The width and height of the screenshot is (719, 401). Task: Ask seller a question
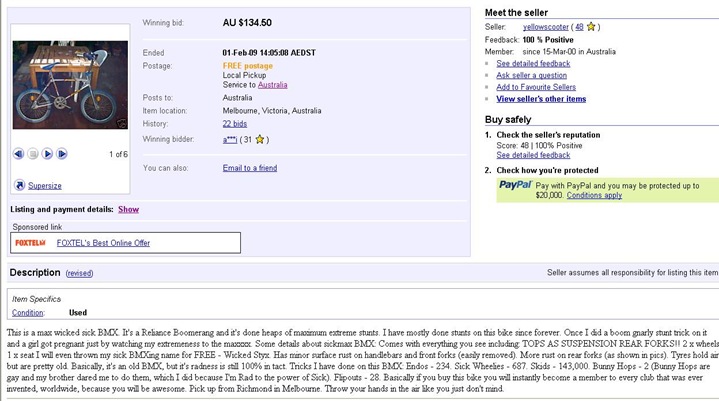point(531,75)
